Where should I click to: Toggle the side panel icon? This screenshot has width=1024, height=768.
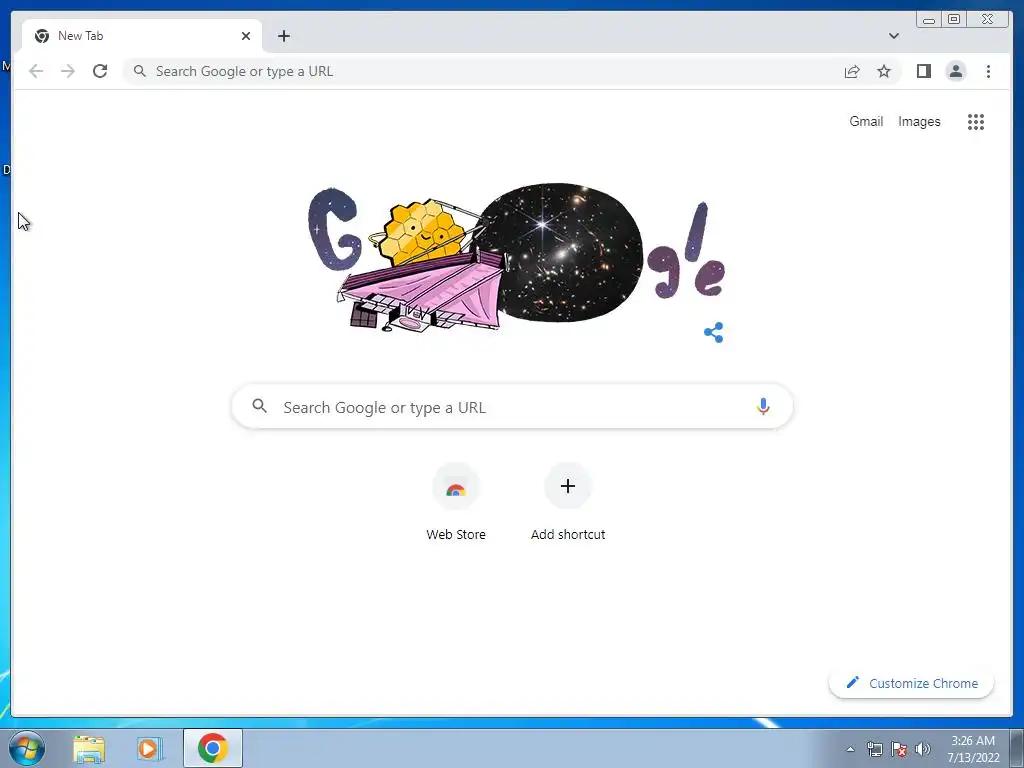[923, 71]
